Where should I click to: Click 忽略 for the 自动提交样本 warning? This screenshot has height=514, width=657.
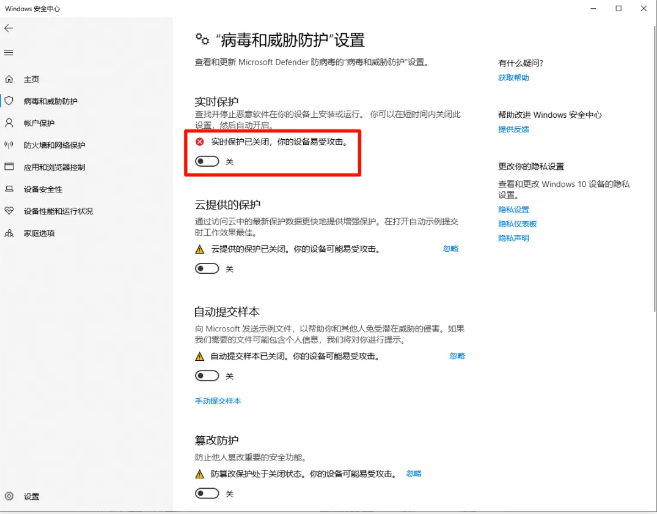click(x=457, y=356)
